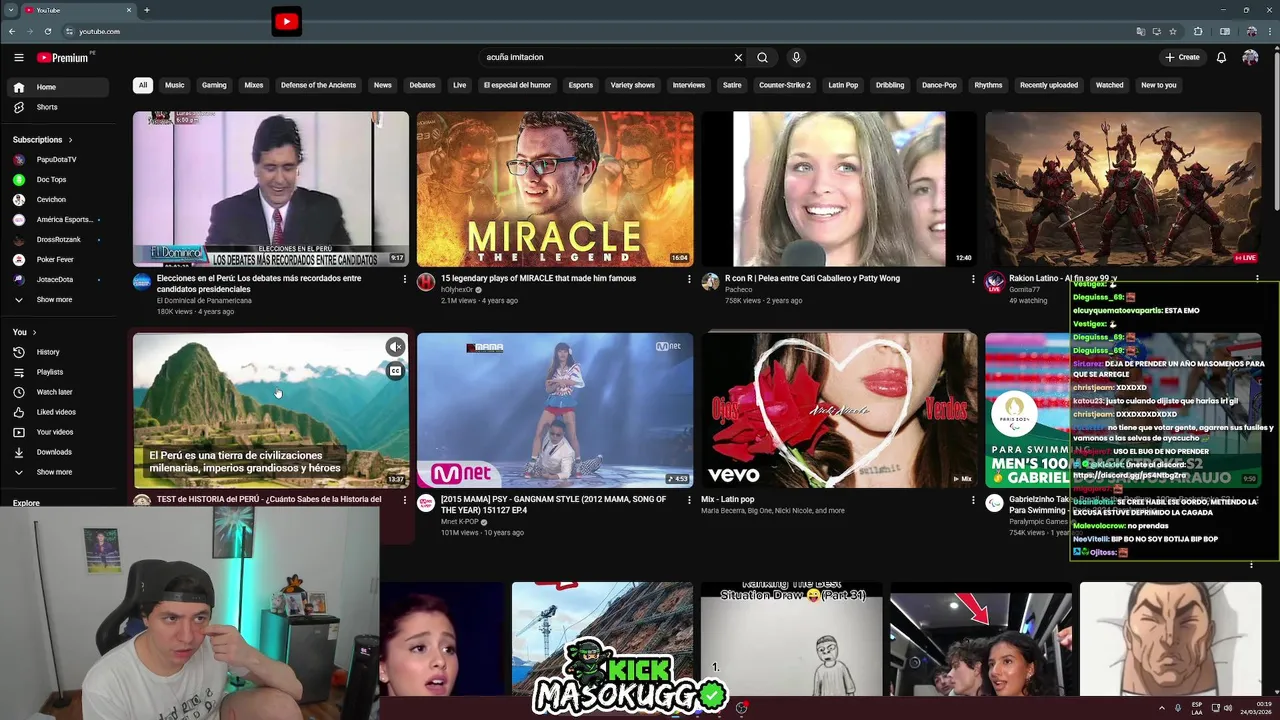The width and height of the screenshot is (1280, 720).
Task: Open El Dominical de Panamericana channel
Action: click(204, 300)
